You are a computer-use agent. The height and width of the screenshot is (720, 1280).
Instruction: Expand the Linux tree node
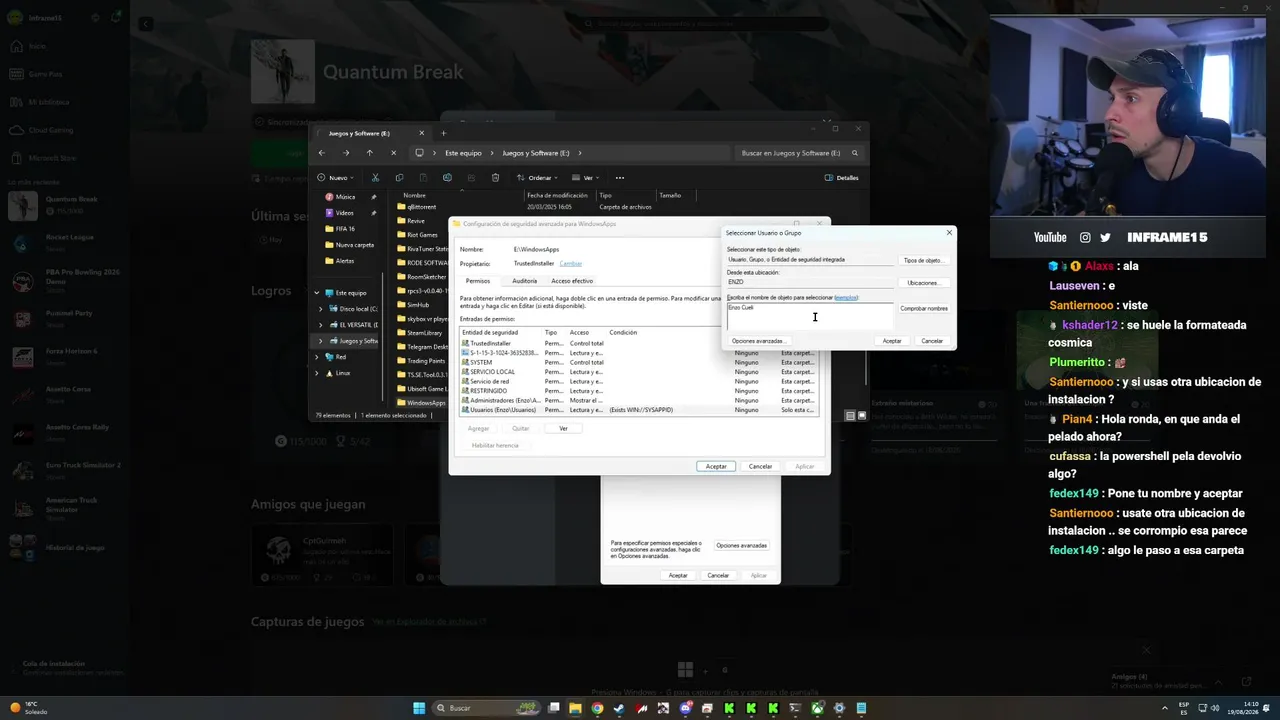318,373
